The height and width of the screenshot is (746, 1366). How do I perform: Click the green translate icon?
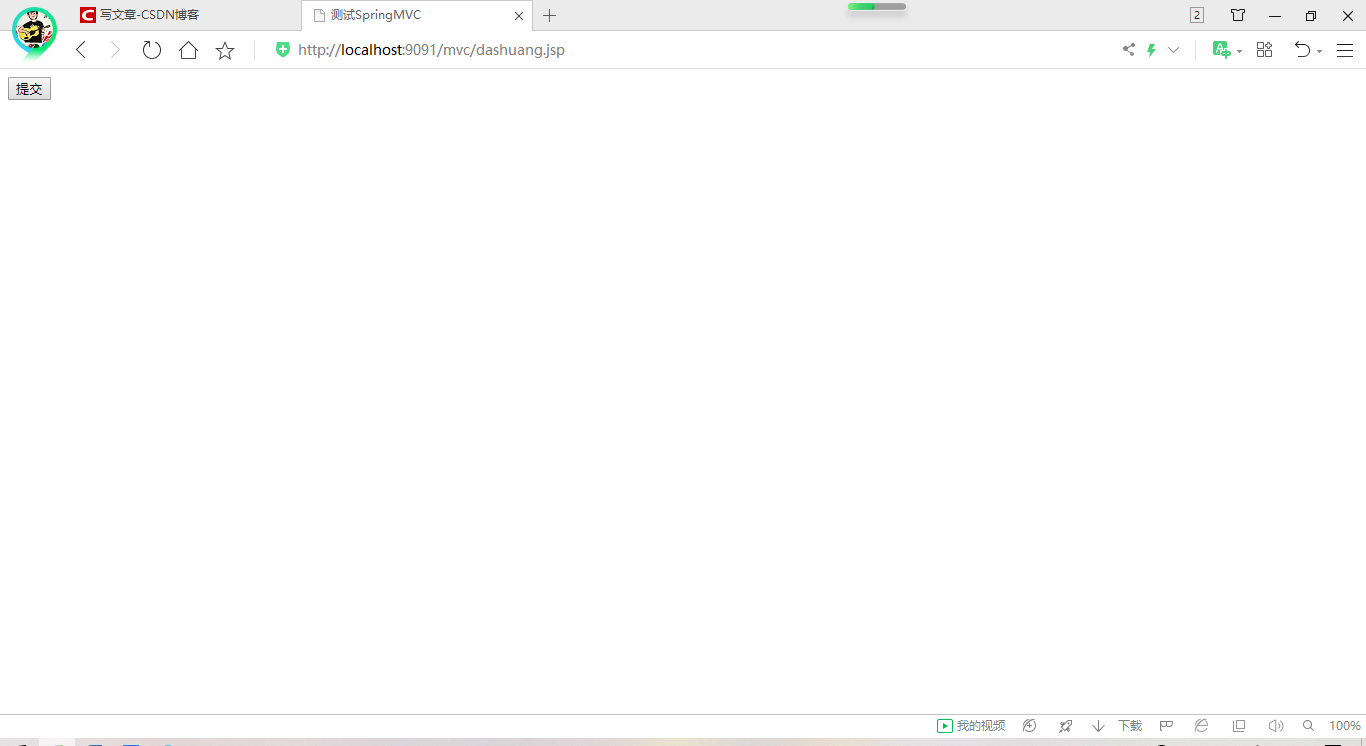1221,50
